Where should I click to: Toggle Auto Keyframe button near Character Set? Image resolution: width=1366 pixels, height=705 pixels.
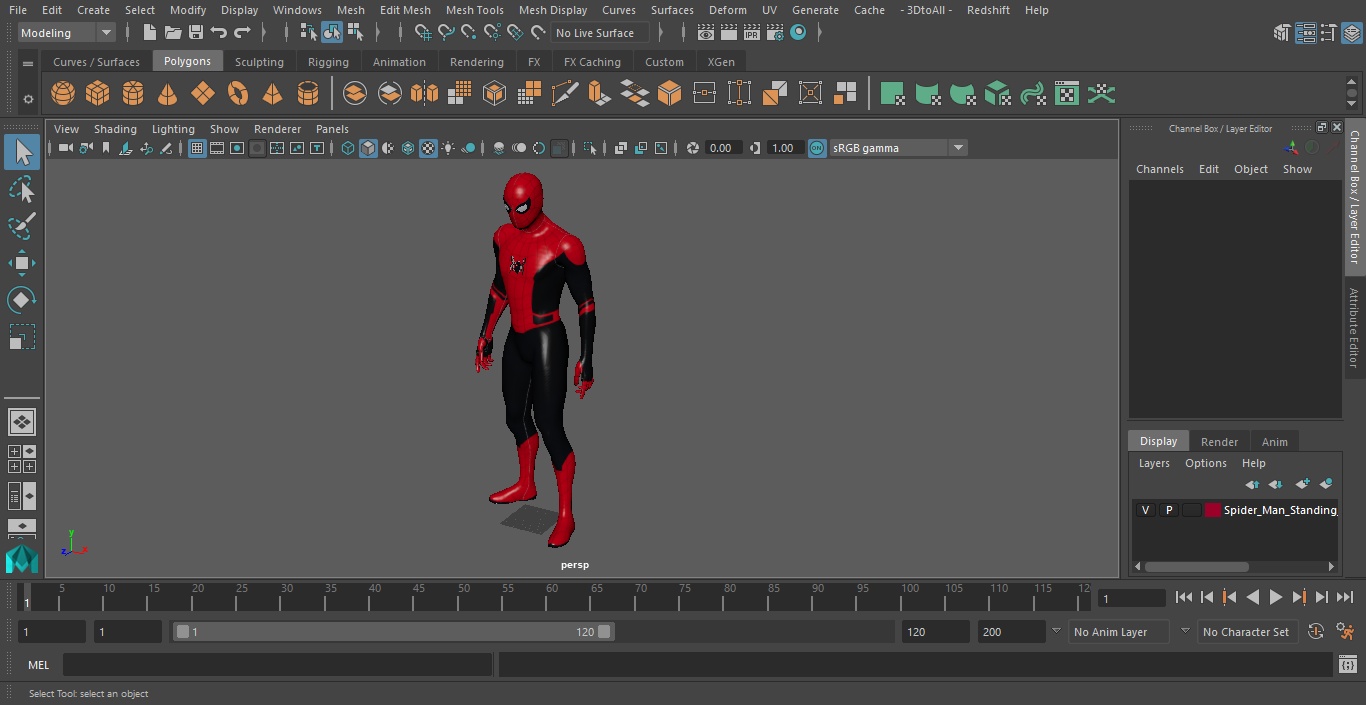click(x=1316, y=632)
